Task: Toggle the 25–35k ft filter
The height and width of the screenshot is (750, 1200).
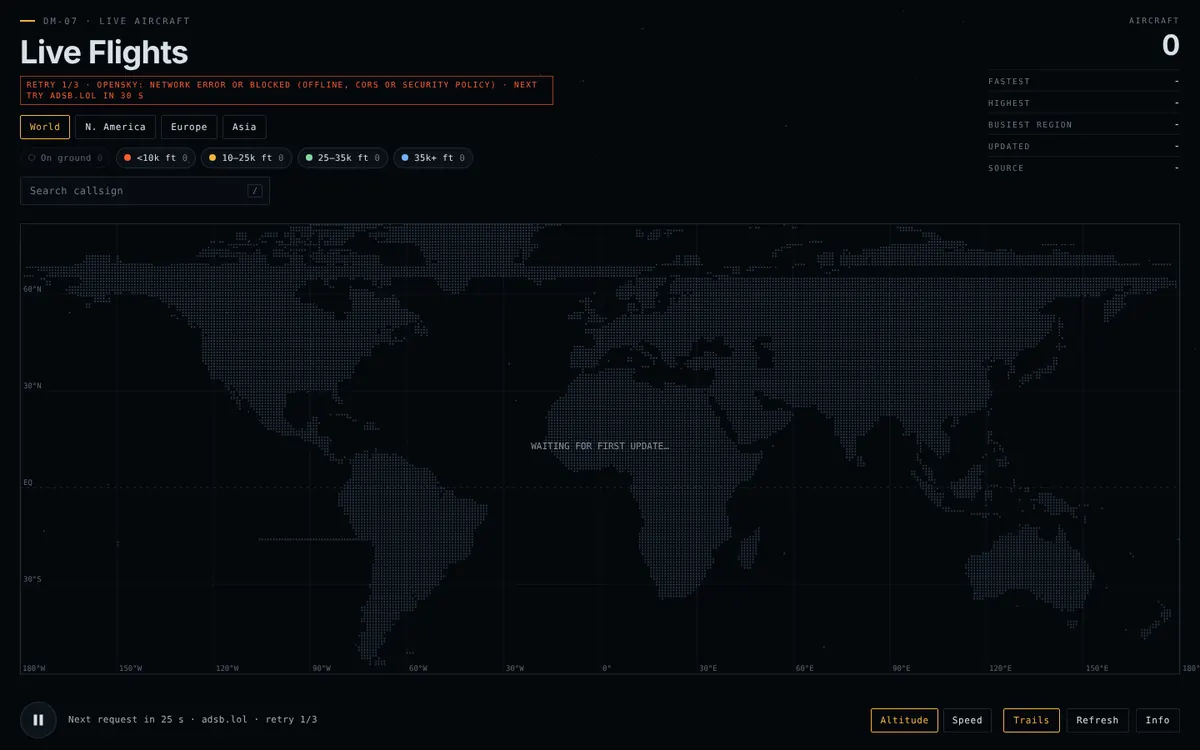Action: point(342,158)
